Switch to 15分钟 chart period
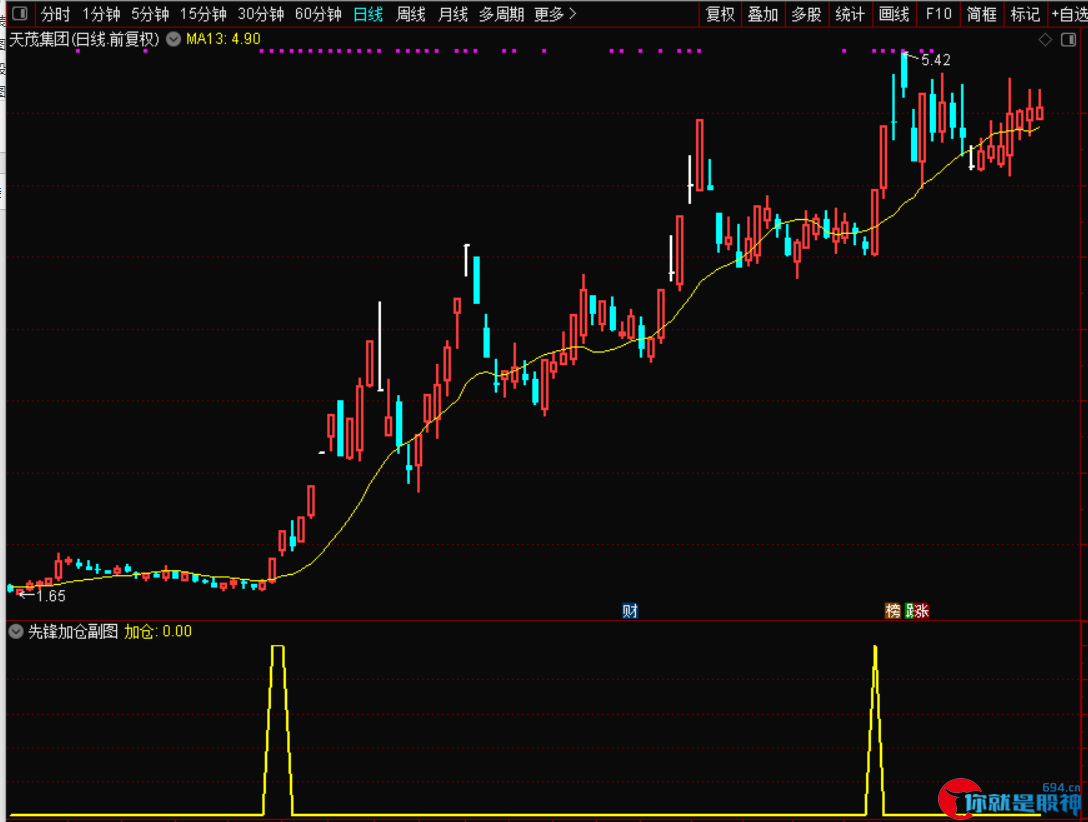 tap(203, 14)
